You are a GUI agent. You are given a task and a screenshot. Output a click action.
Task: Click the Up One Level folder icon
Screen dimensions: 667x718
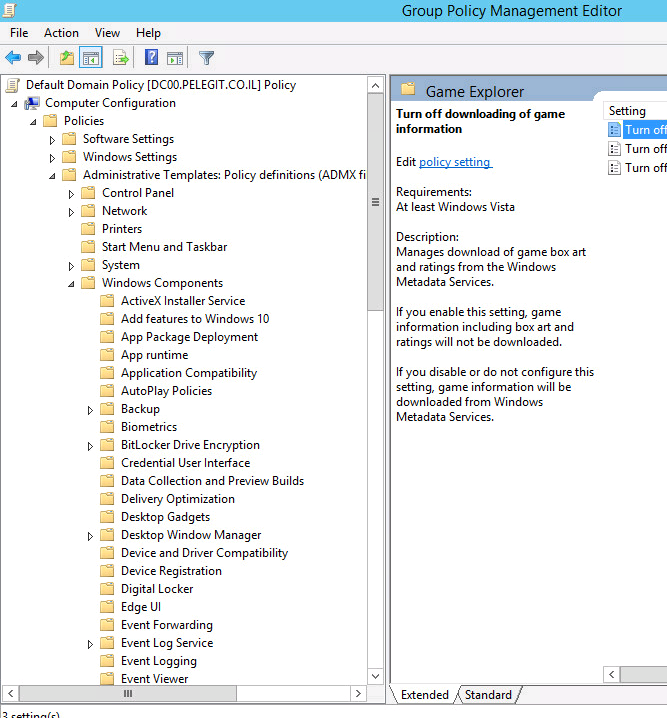tap(67, 58)
